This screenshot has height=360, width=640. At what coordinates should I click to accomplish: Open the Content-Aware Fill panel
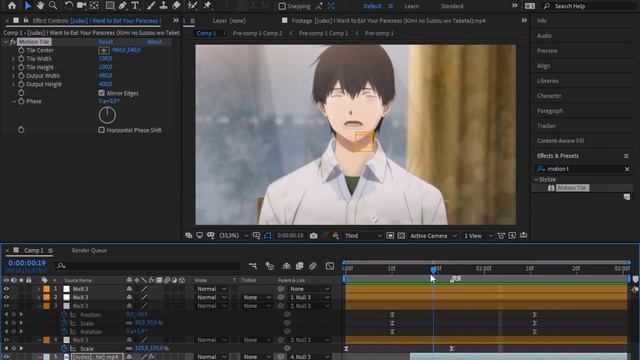pyautogui.click(x=560, y=141)
